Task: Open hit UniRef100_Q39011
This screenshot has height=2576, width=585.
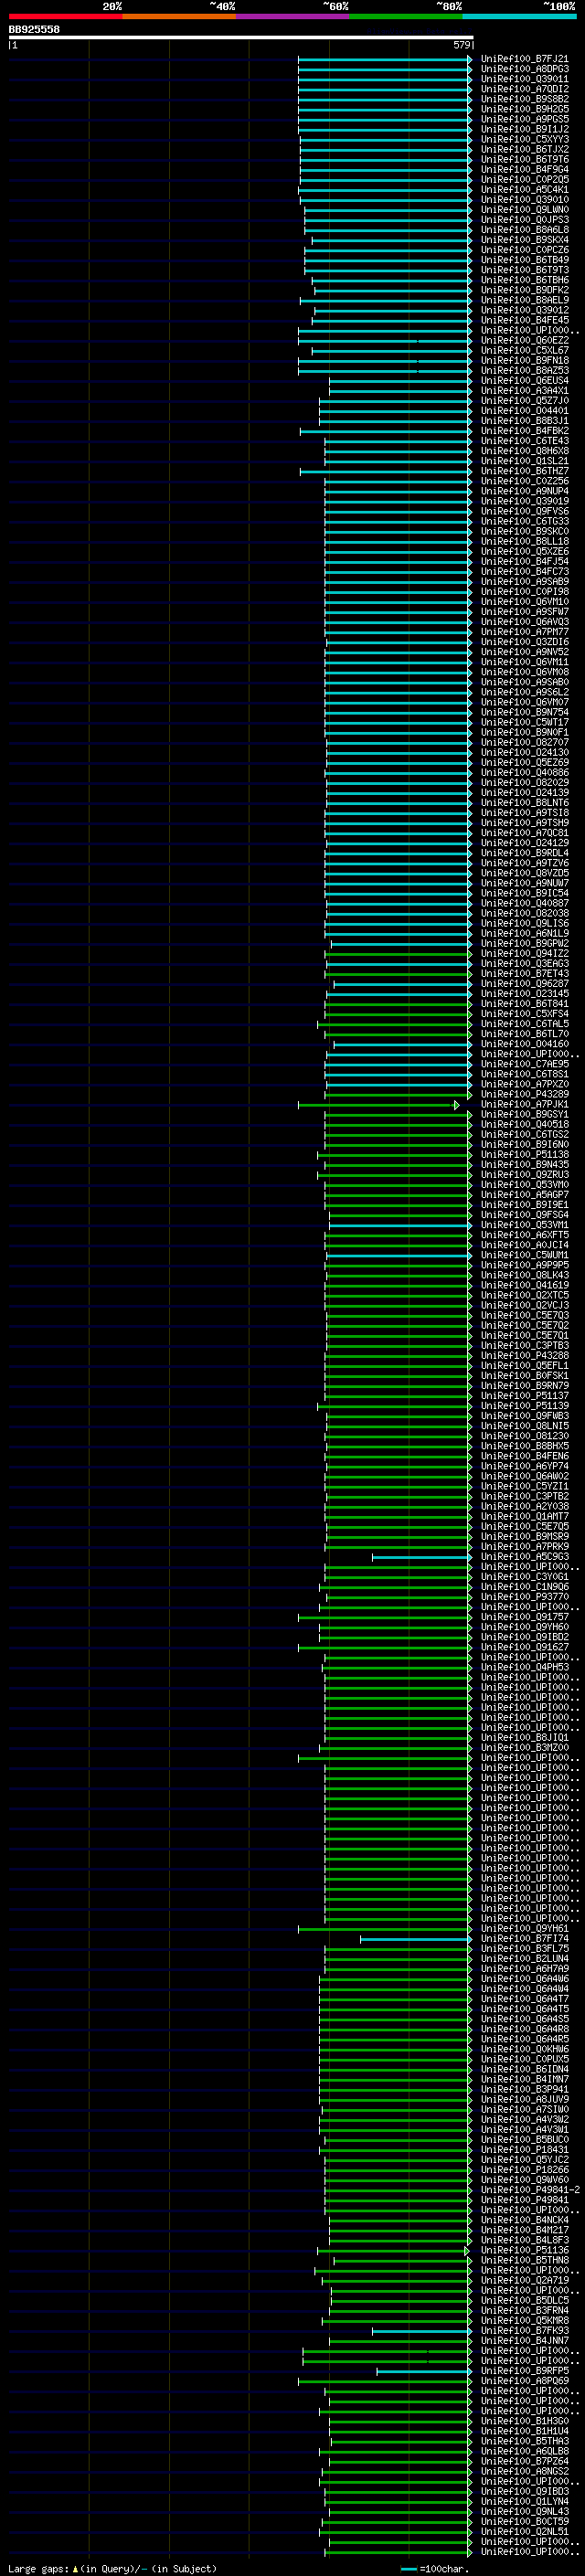Action: coord(524,79)
